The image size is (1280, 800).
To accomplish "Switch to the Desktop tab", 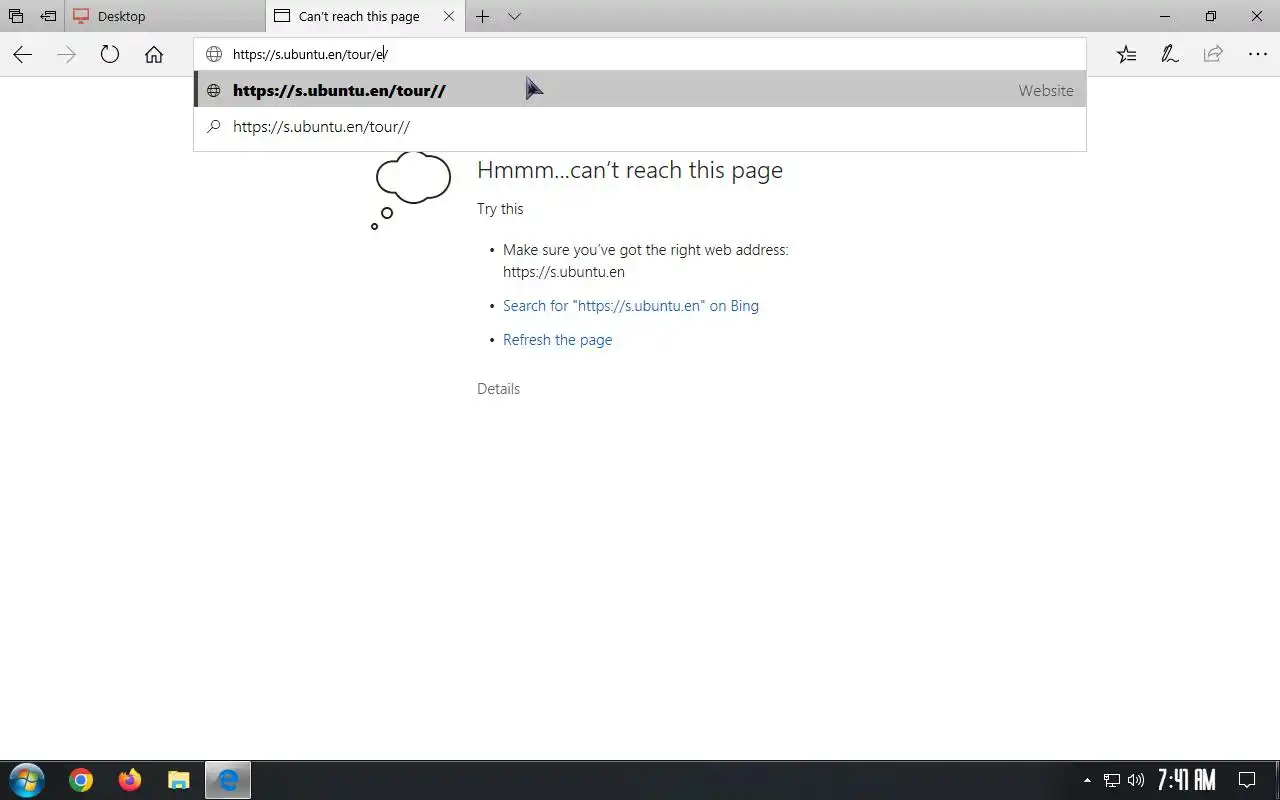I will tap(165, 16).
